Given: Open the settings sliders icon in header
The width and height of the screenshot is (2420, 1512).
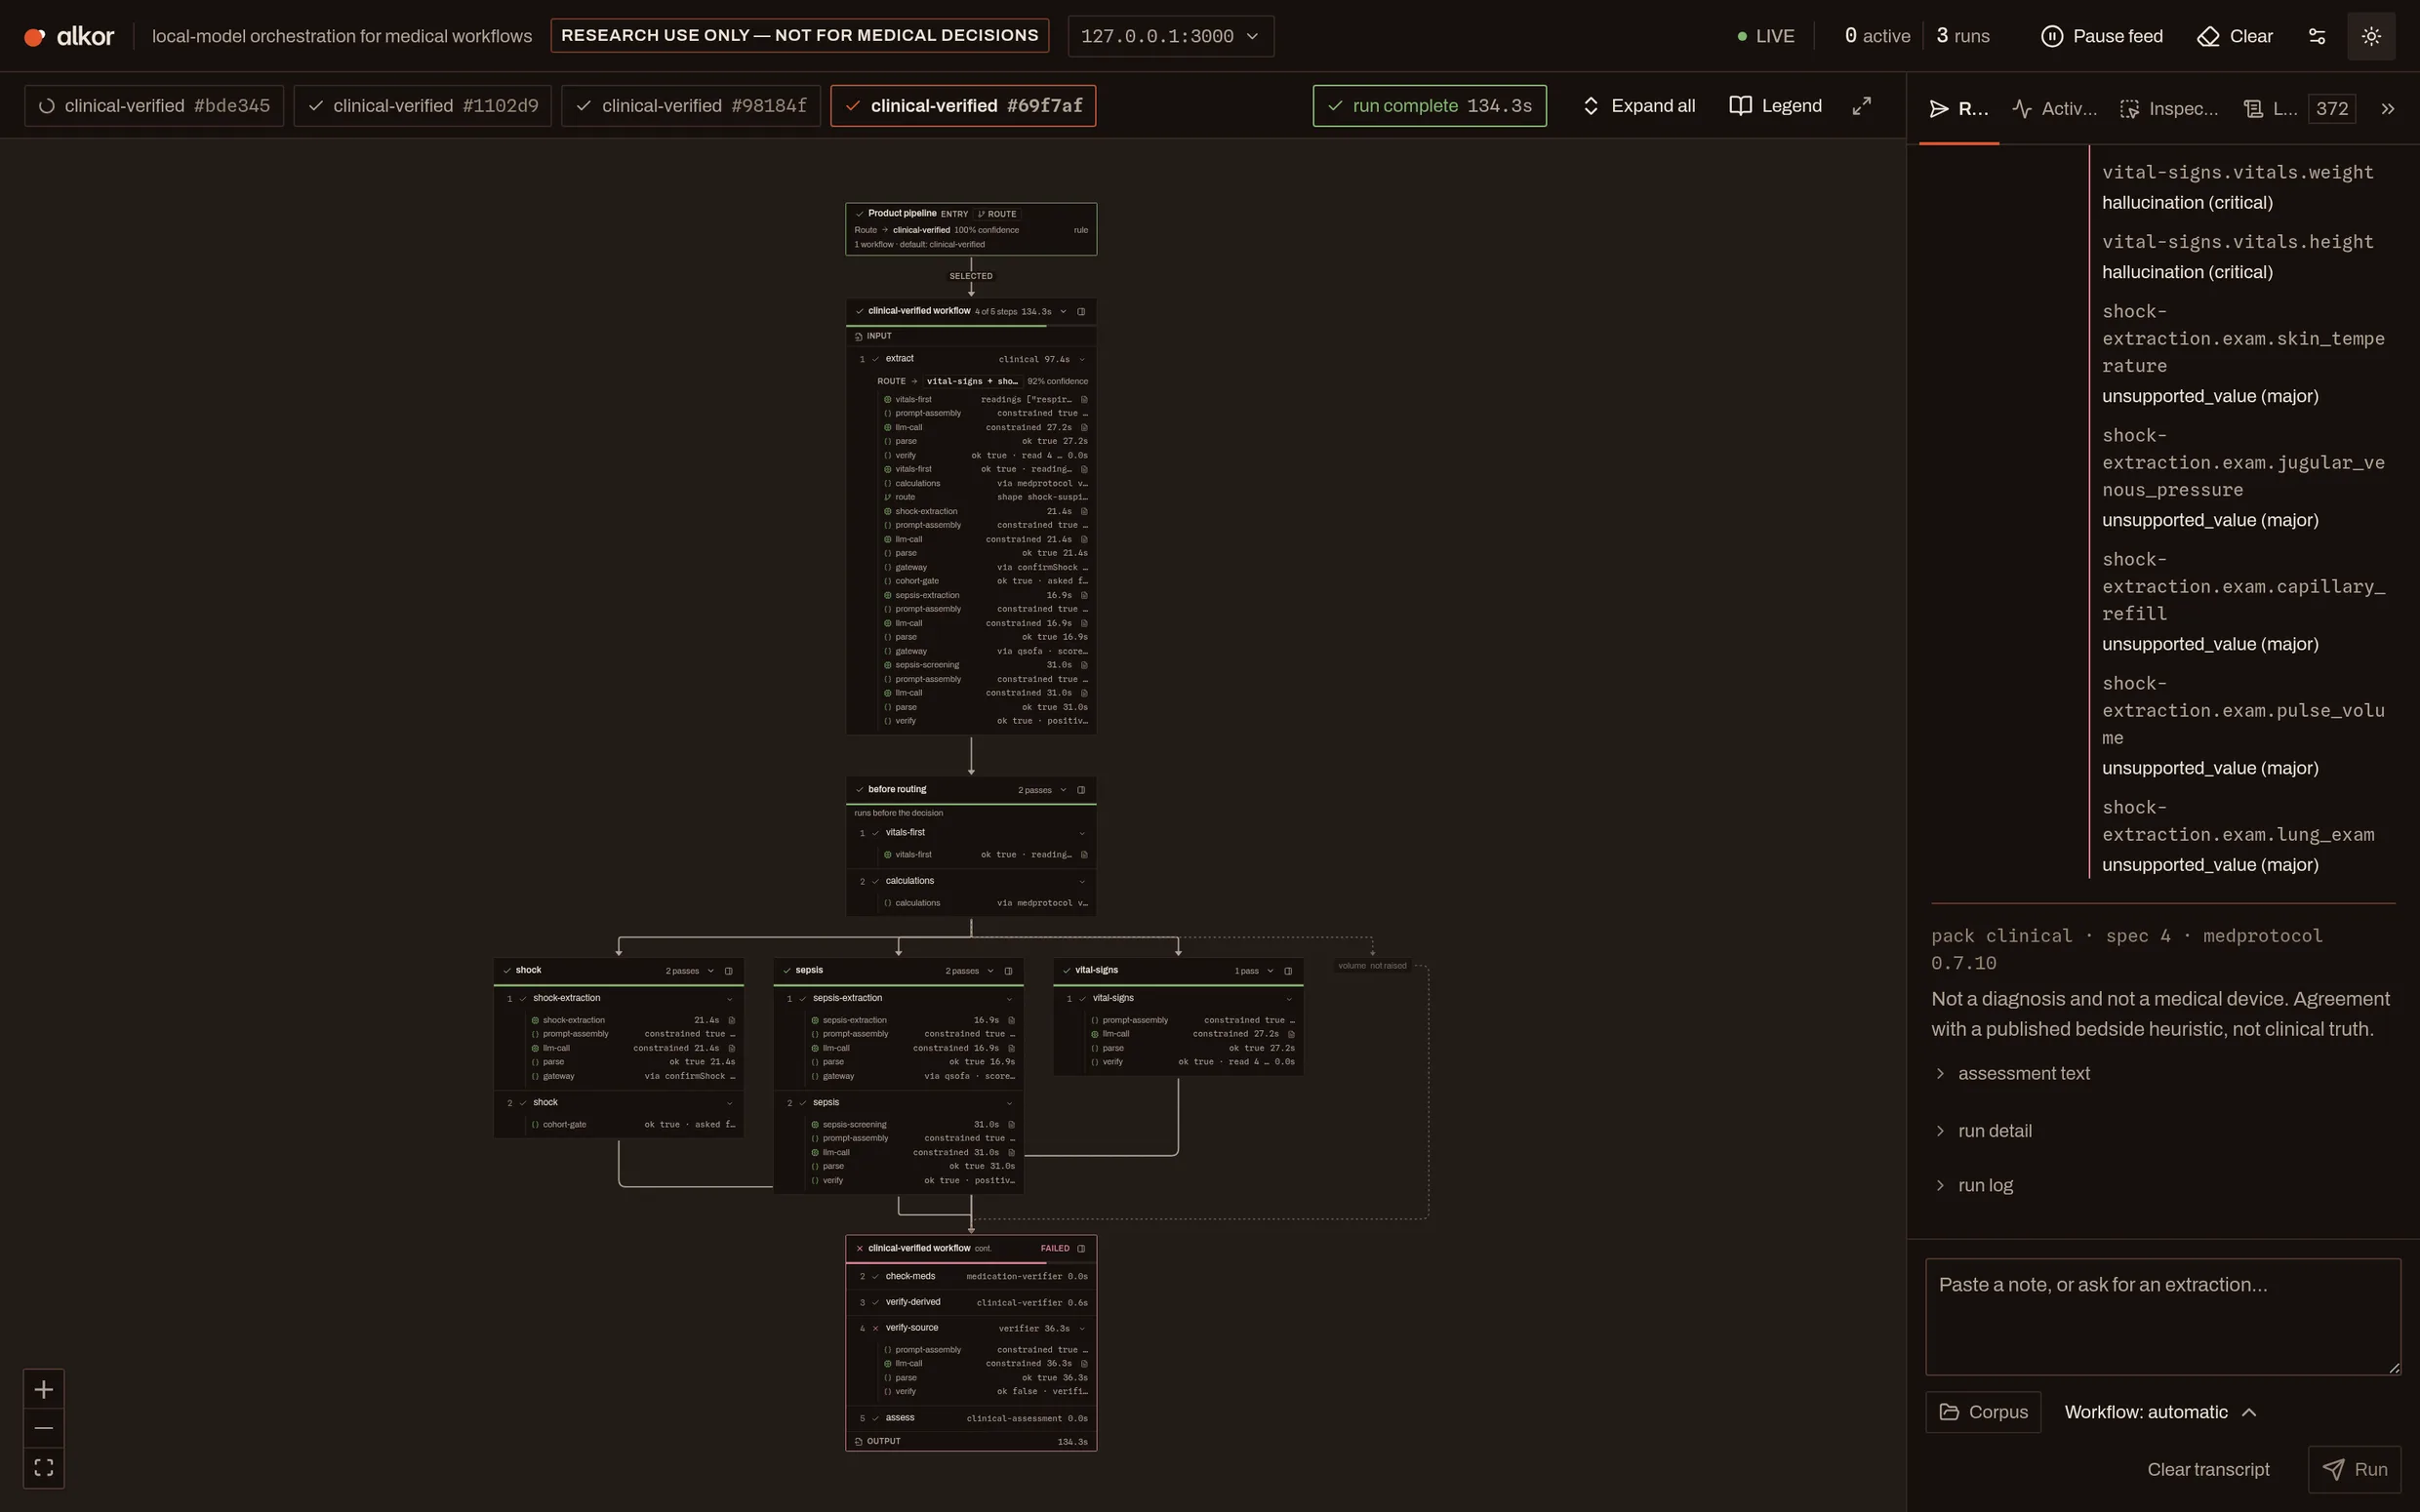Looking at the screenshot, I should point(2316,36).
